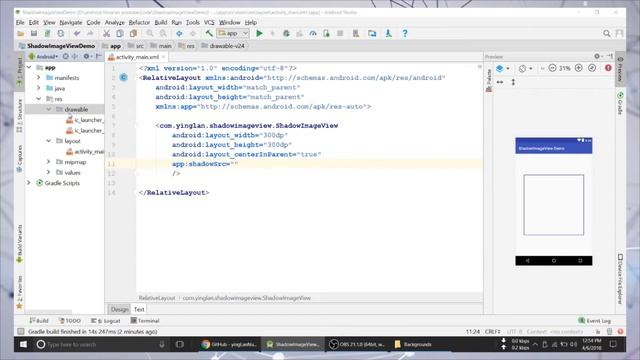This screenshot has height=360, width=640.
Task: Click the Back navigation arrow icon
Action: [179, 33]
